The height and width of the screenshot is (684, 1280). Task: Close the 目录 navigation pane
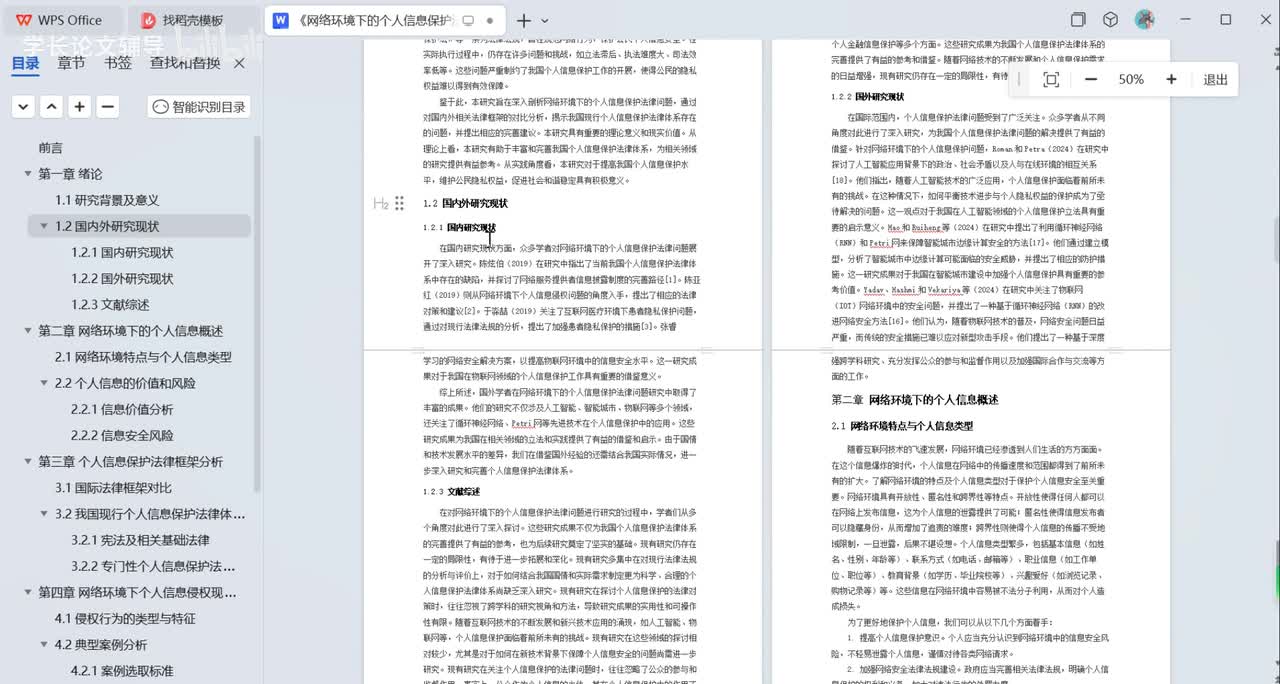(239, 63)
